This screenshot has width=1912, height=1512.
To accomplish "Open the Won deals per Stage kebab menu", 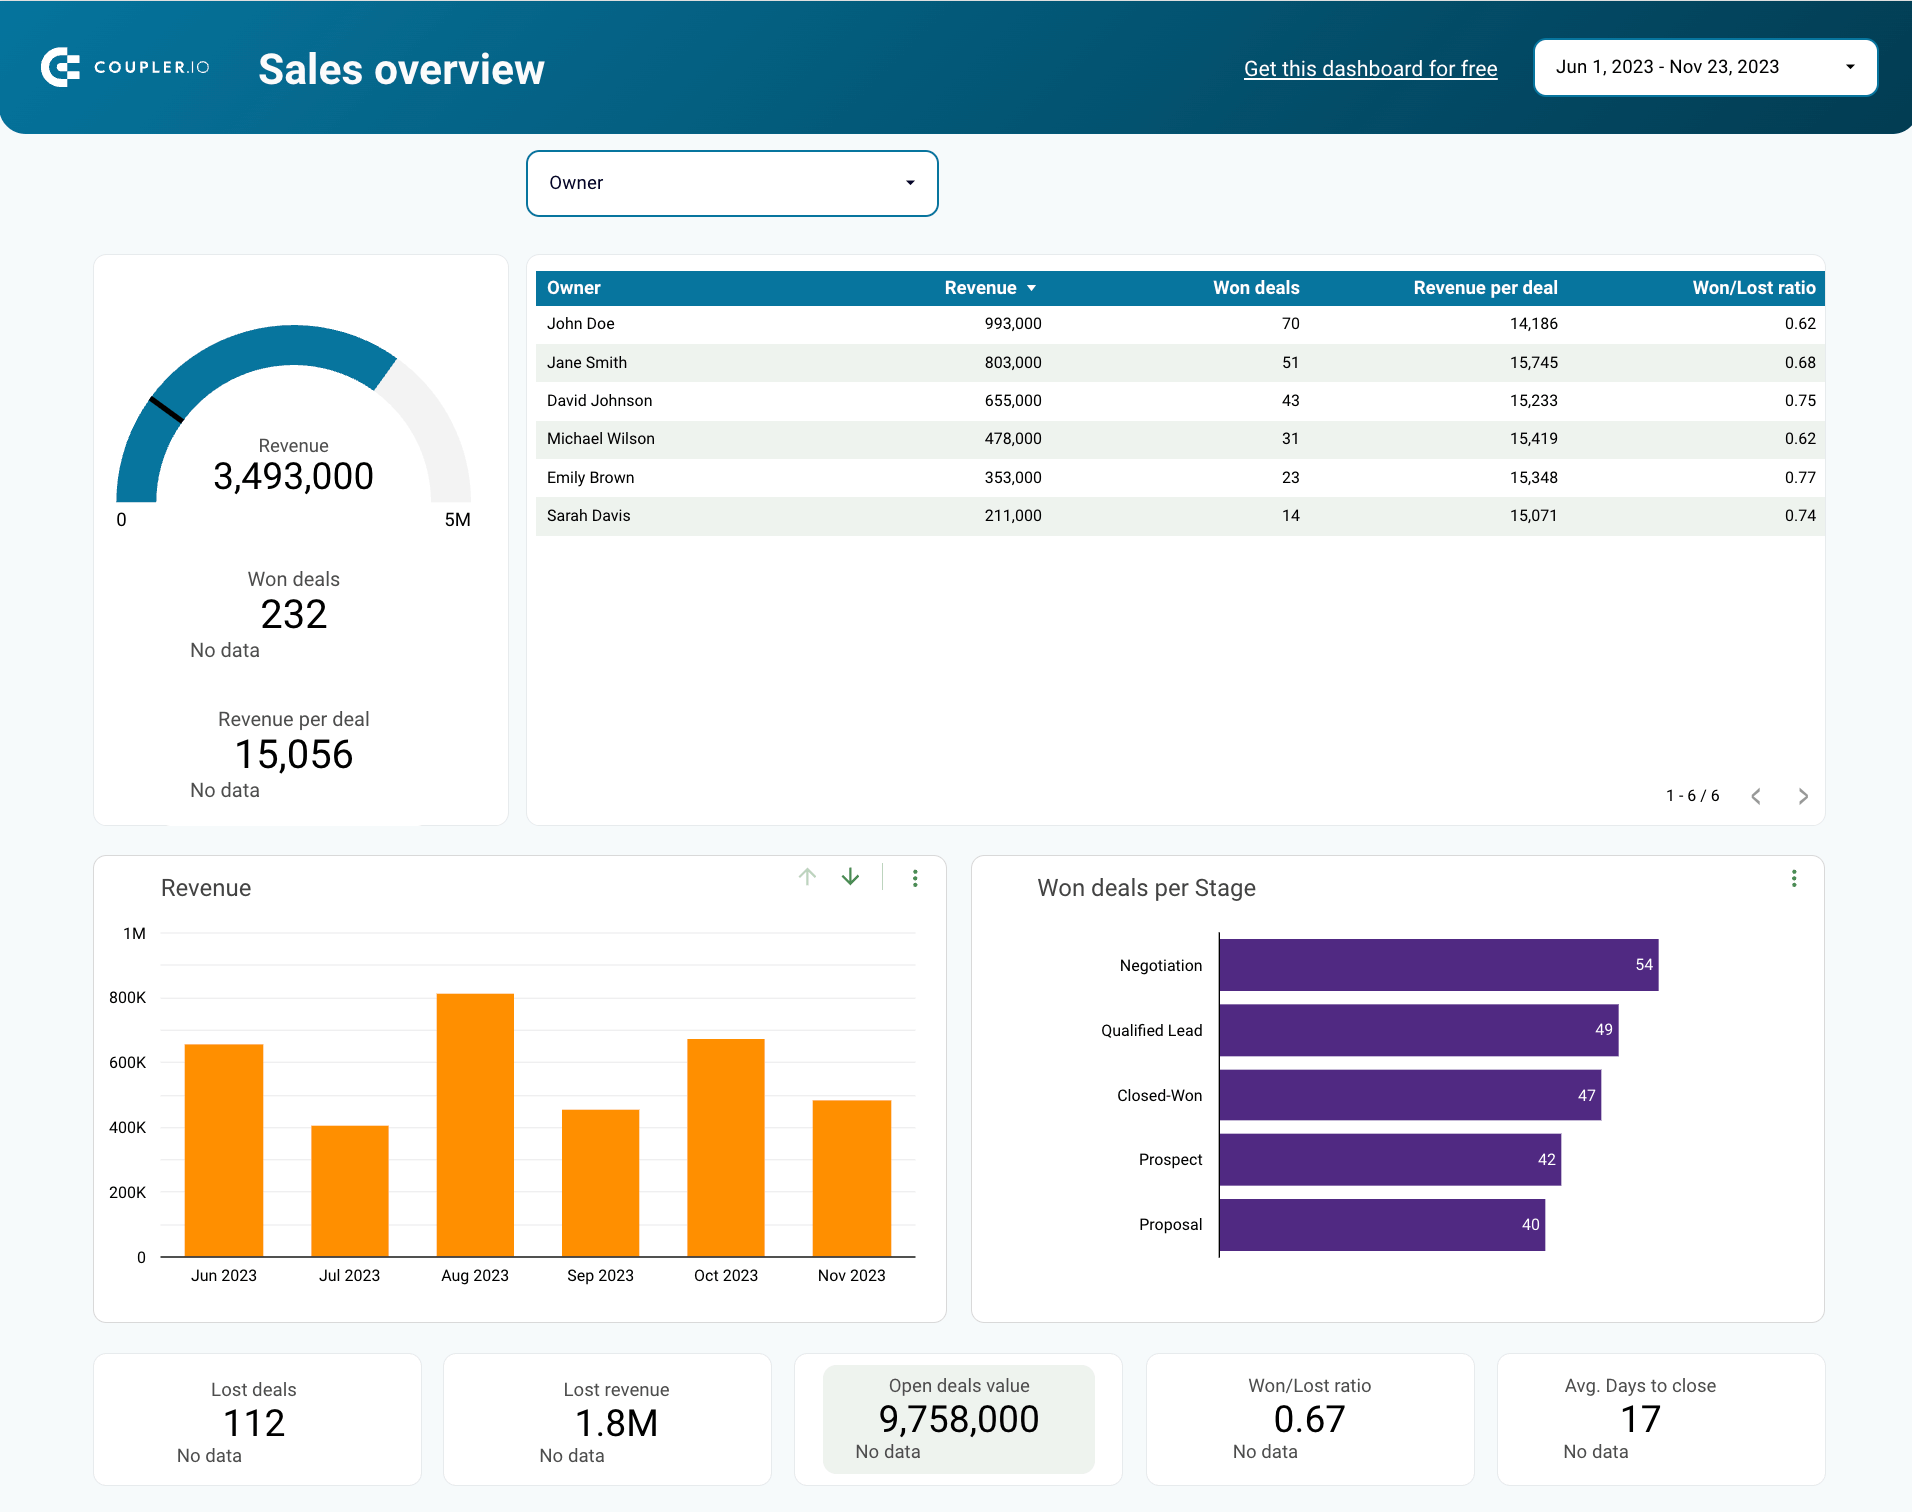I will (x=1794, y=878).
